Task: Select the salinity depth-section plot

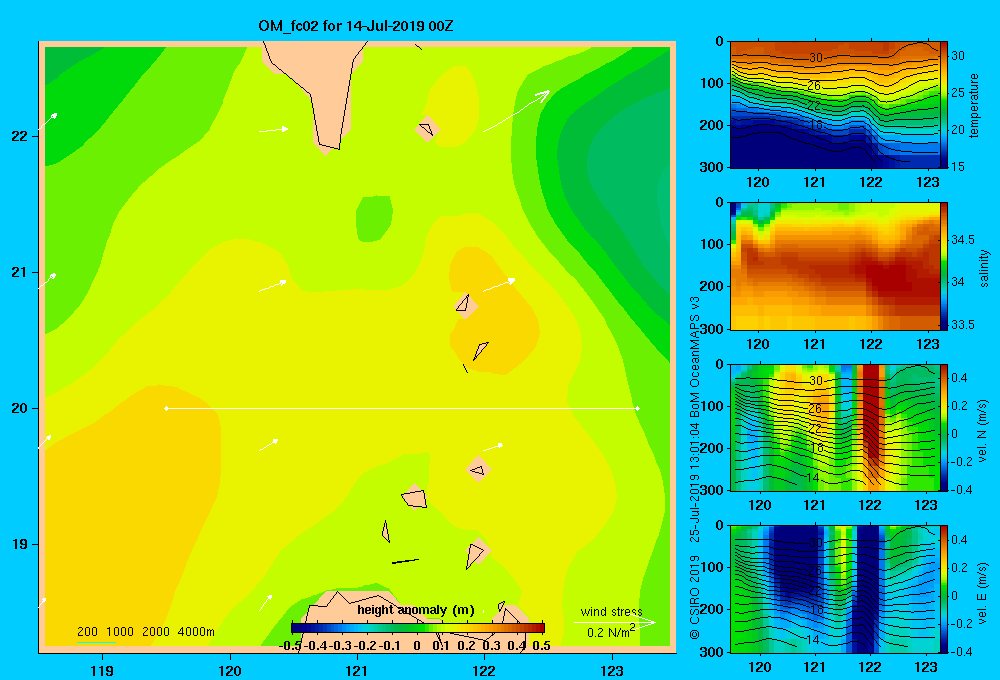Action: (835, 266)
